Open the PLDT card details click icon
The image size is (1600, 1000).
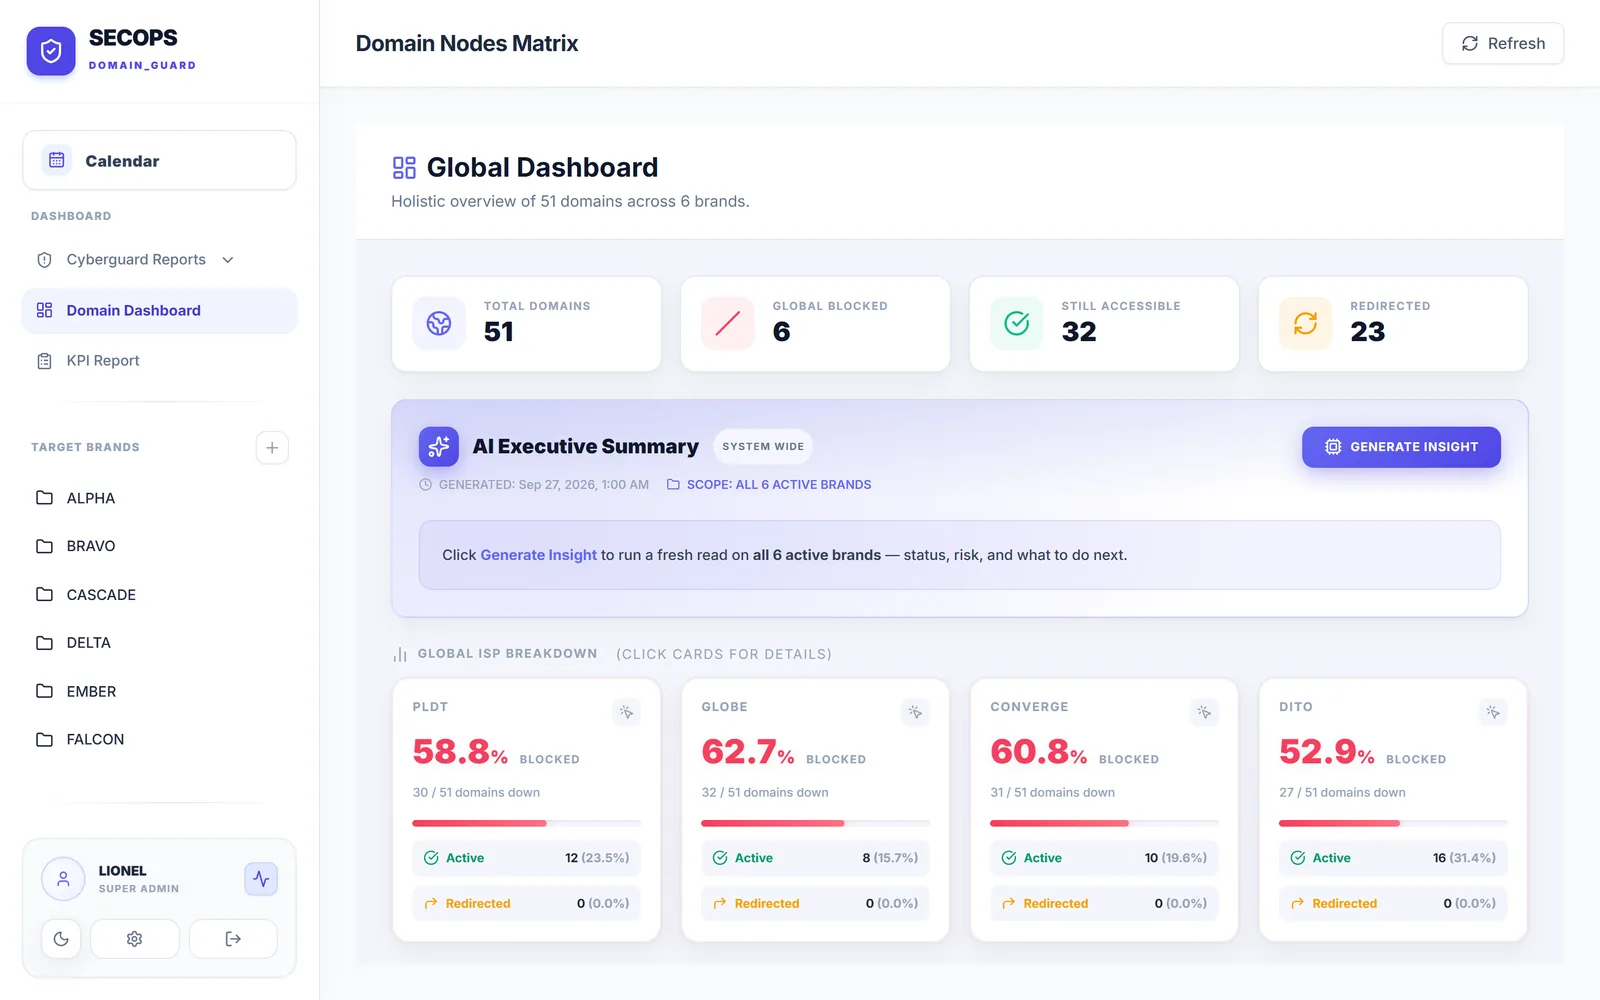coord(626,712)
